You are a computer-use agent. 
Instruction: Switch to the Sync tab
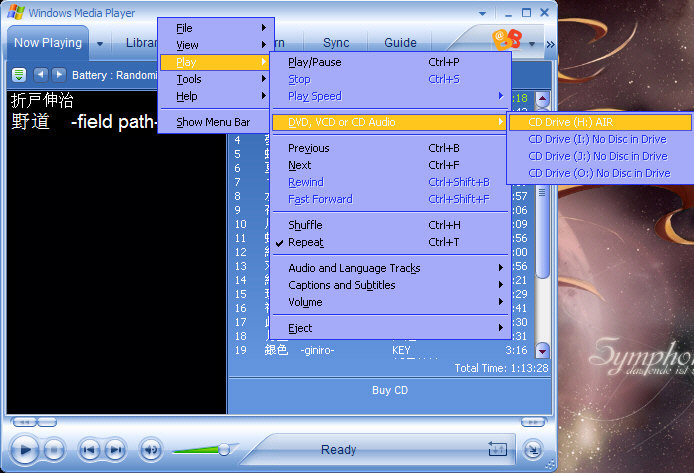click(336, 43)
